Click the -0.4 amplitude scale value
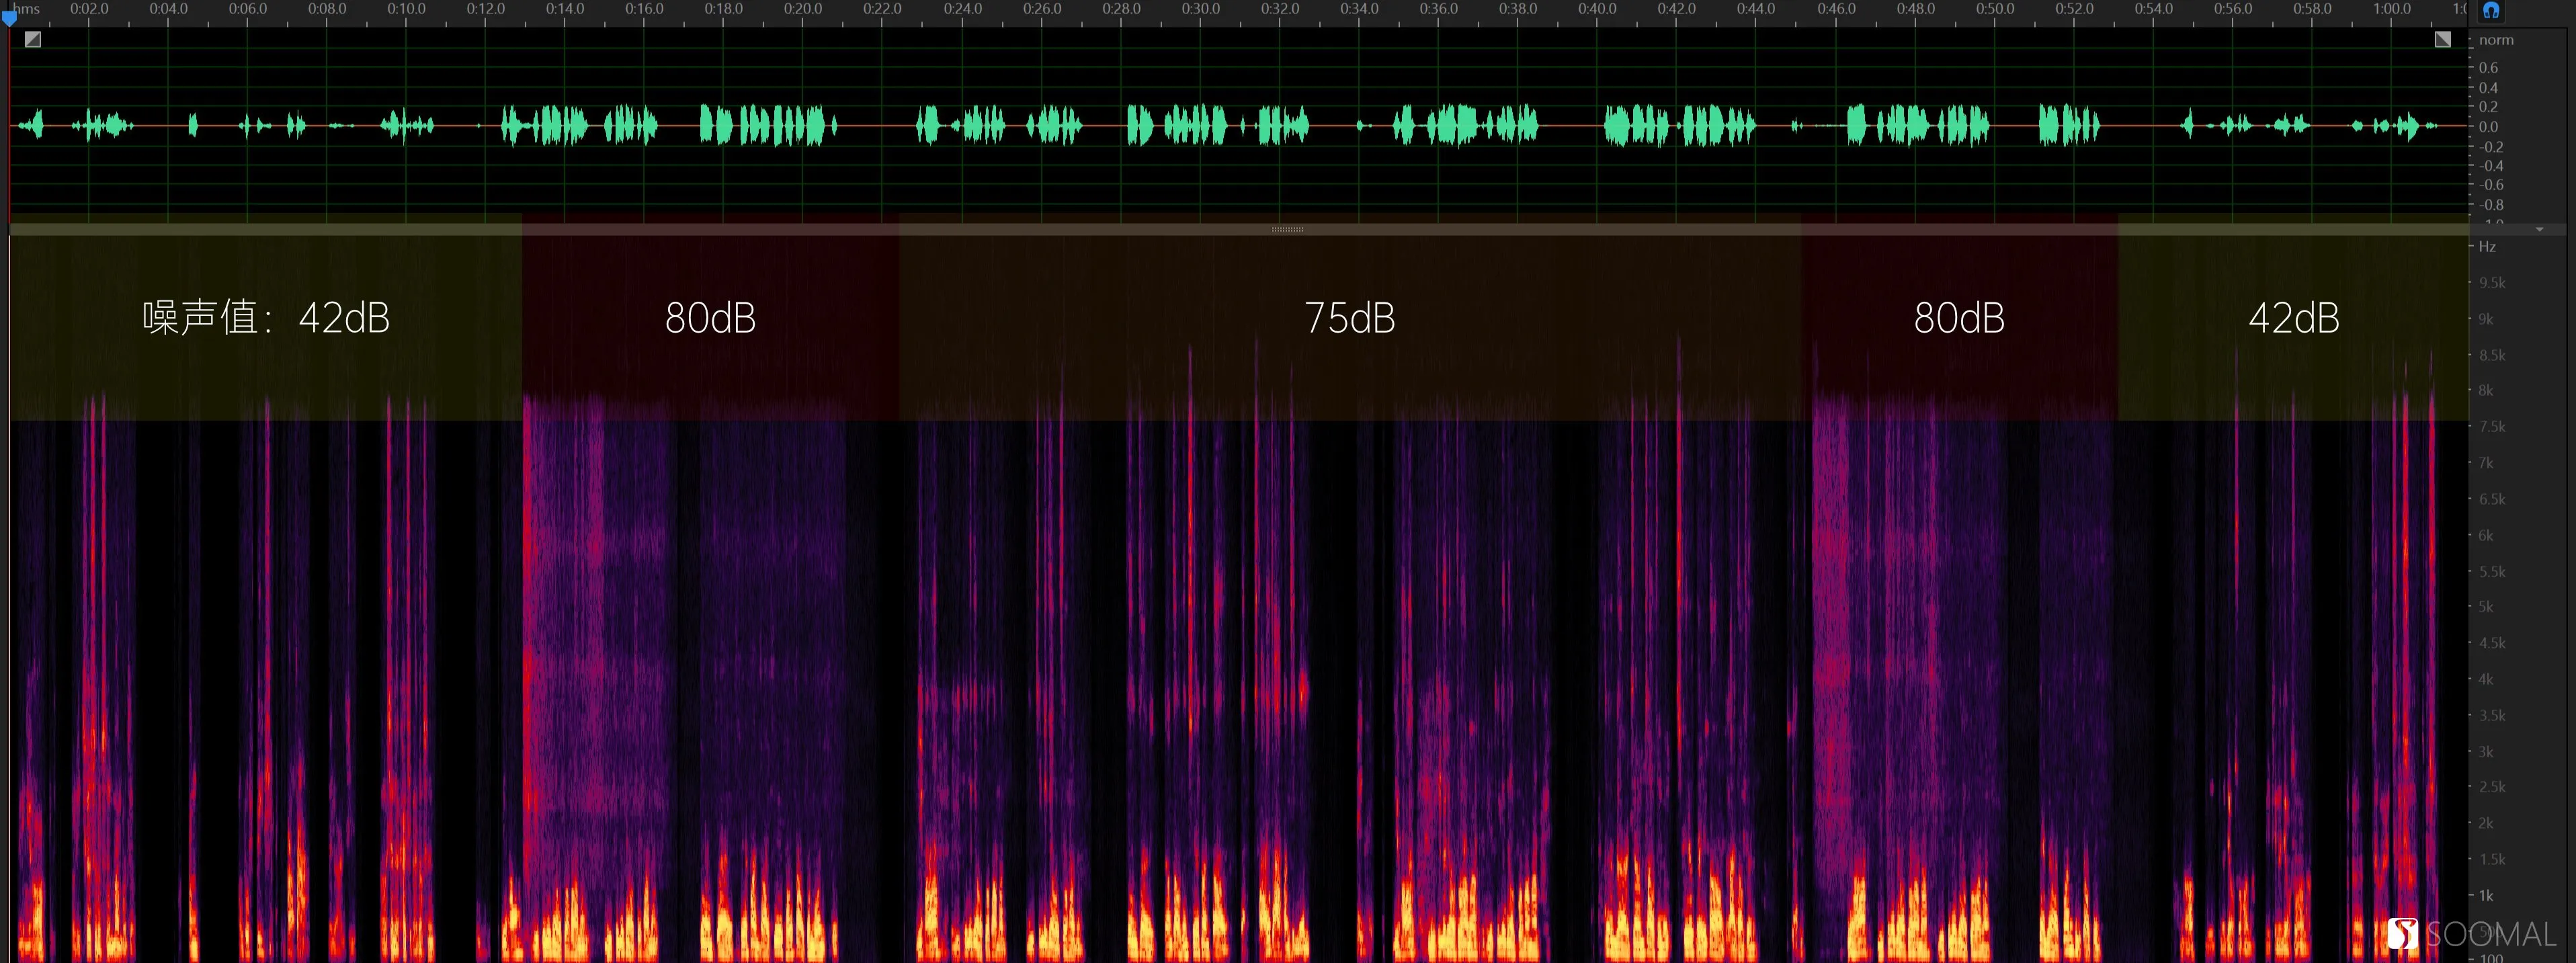This screenshot has width=2576, height=963. [x=2492, y=166]
